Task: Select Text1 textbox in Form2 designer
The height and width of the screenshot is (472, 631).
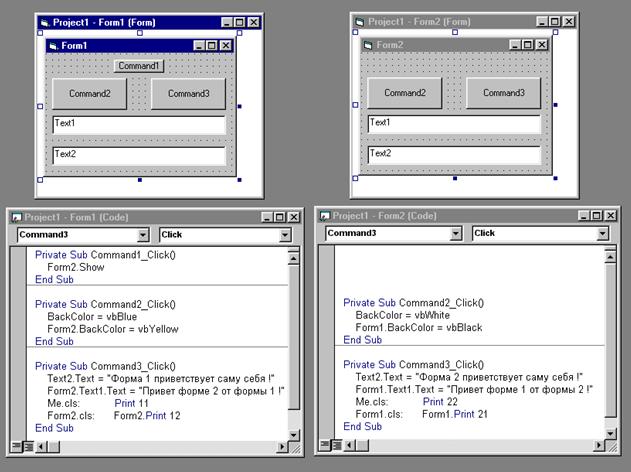Action: pos(454,124)
